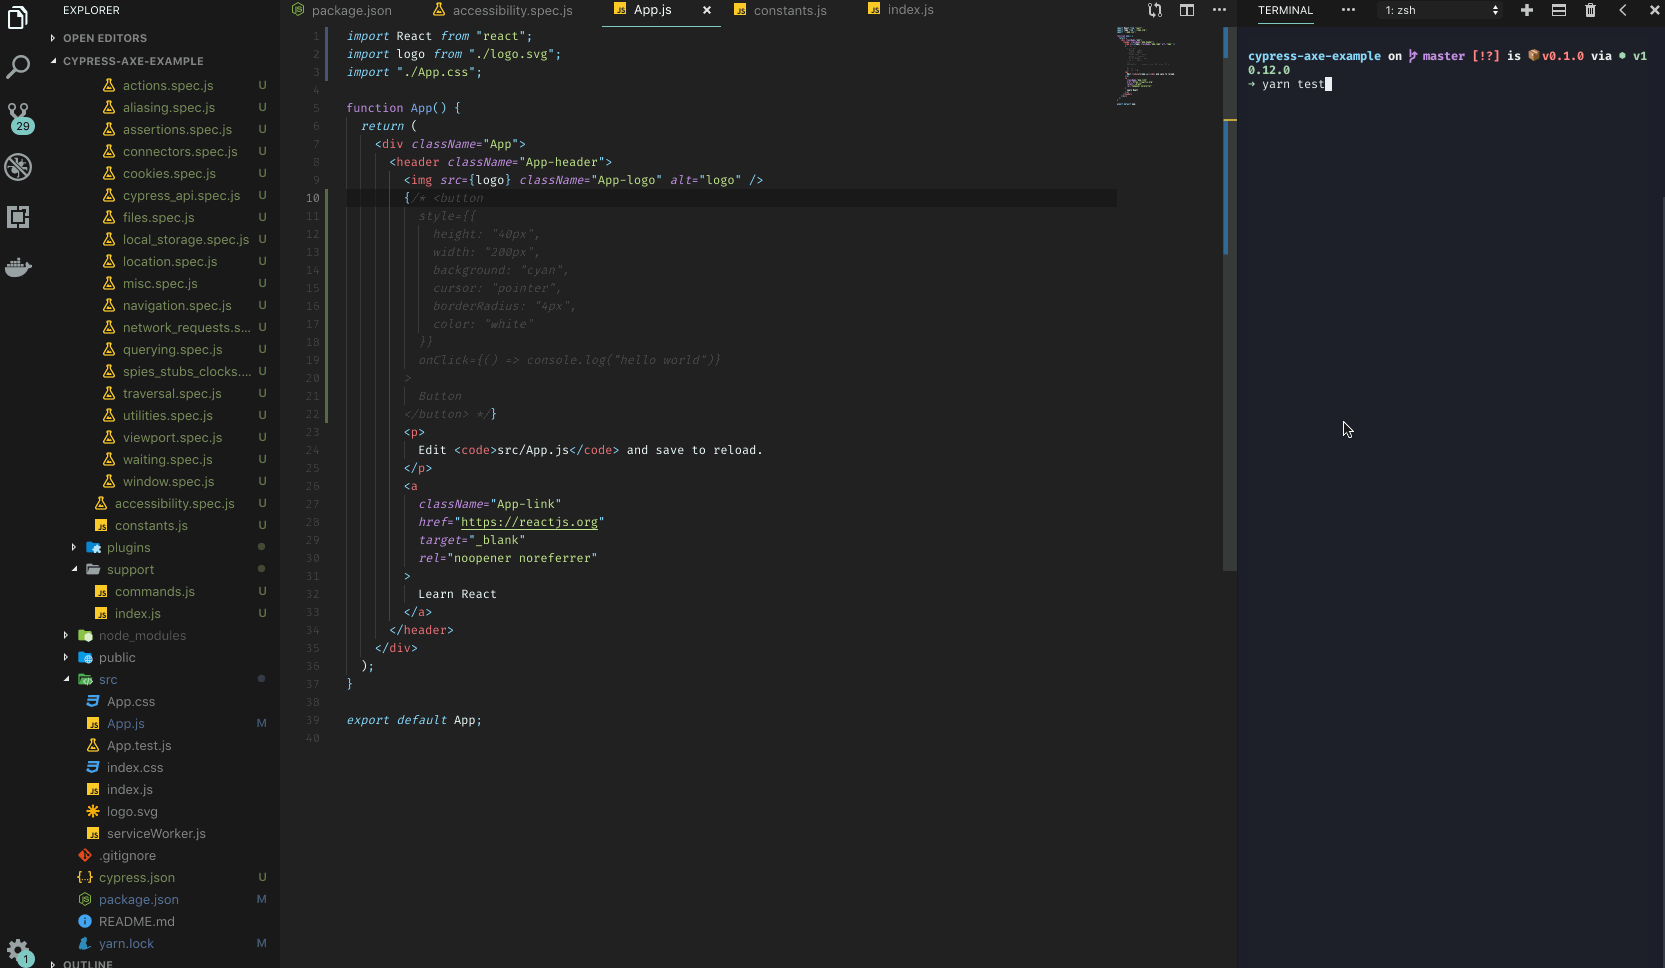Open viewport.spec.js file
Image resolution: width=1665 pixels, height=968 pixels.
point(172,438)
